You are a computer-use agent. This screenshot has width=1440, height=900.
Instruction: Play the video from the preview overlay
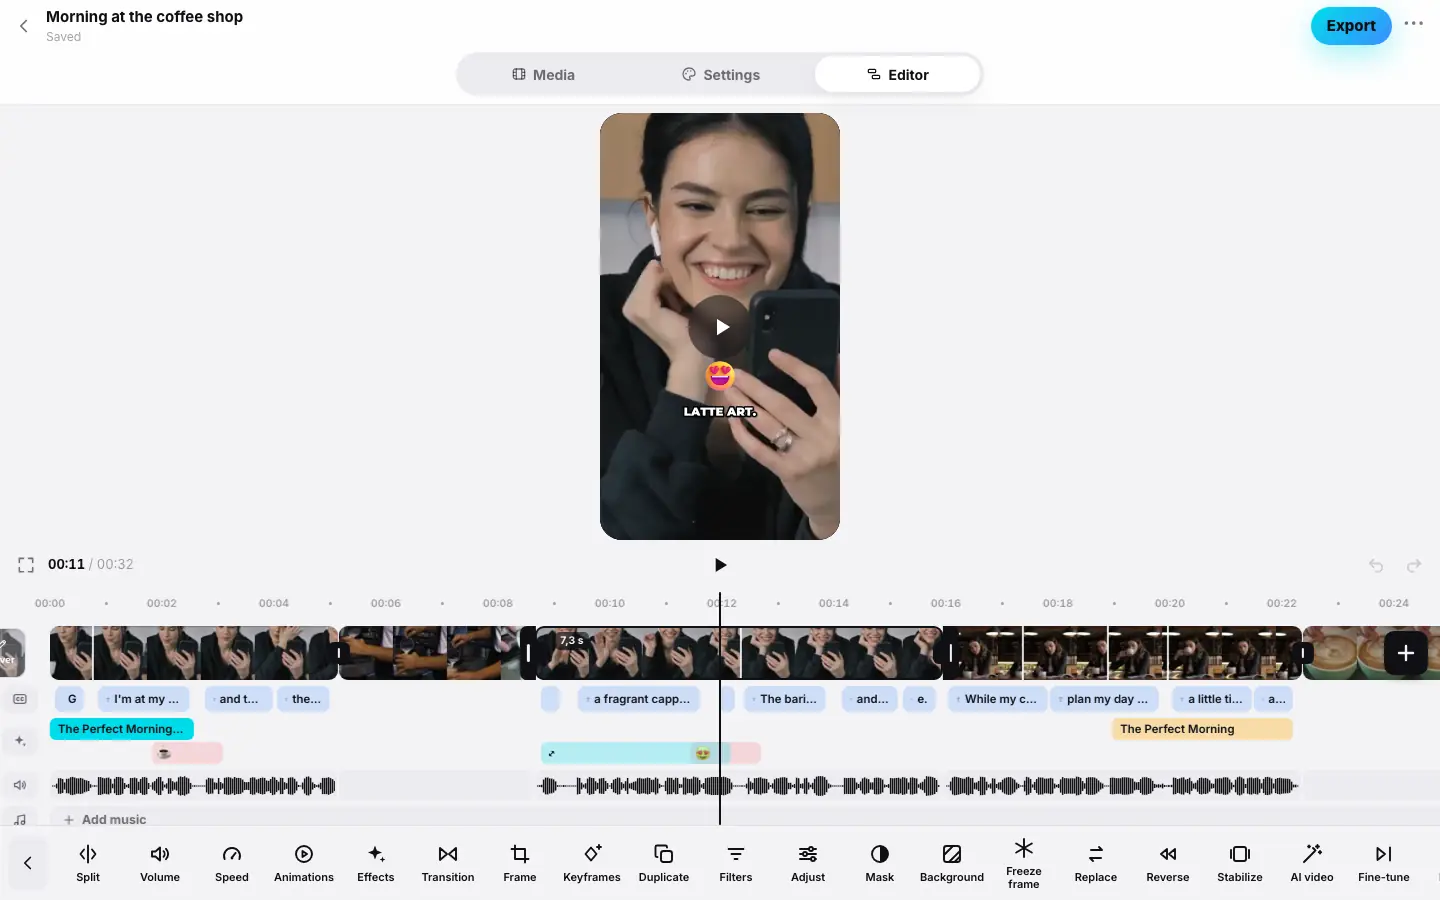coord(720,327)
